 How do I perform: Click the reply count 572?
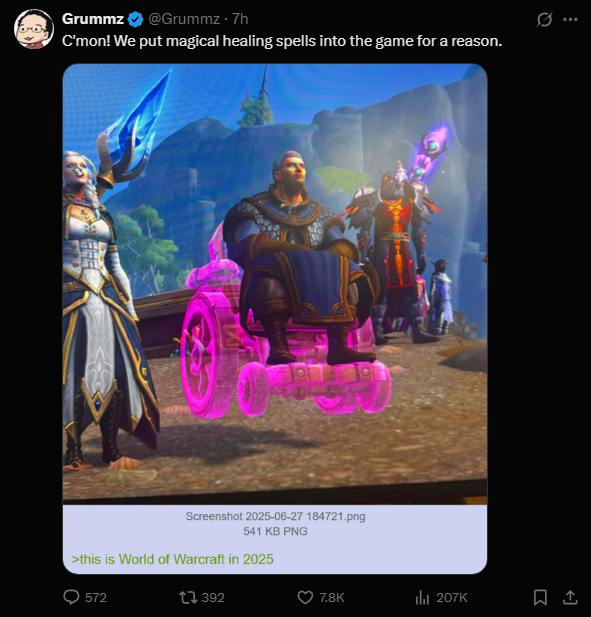point(96,598)
